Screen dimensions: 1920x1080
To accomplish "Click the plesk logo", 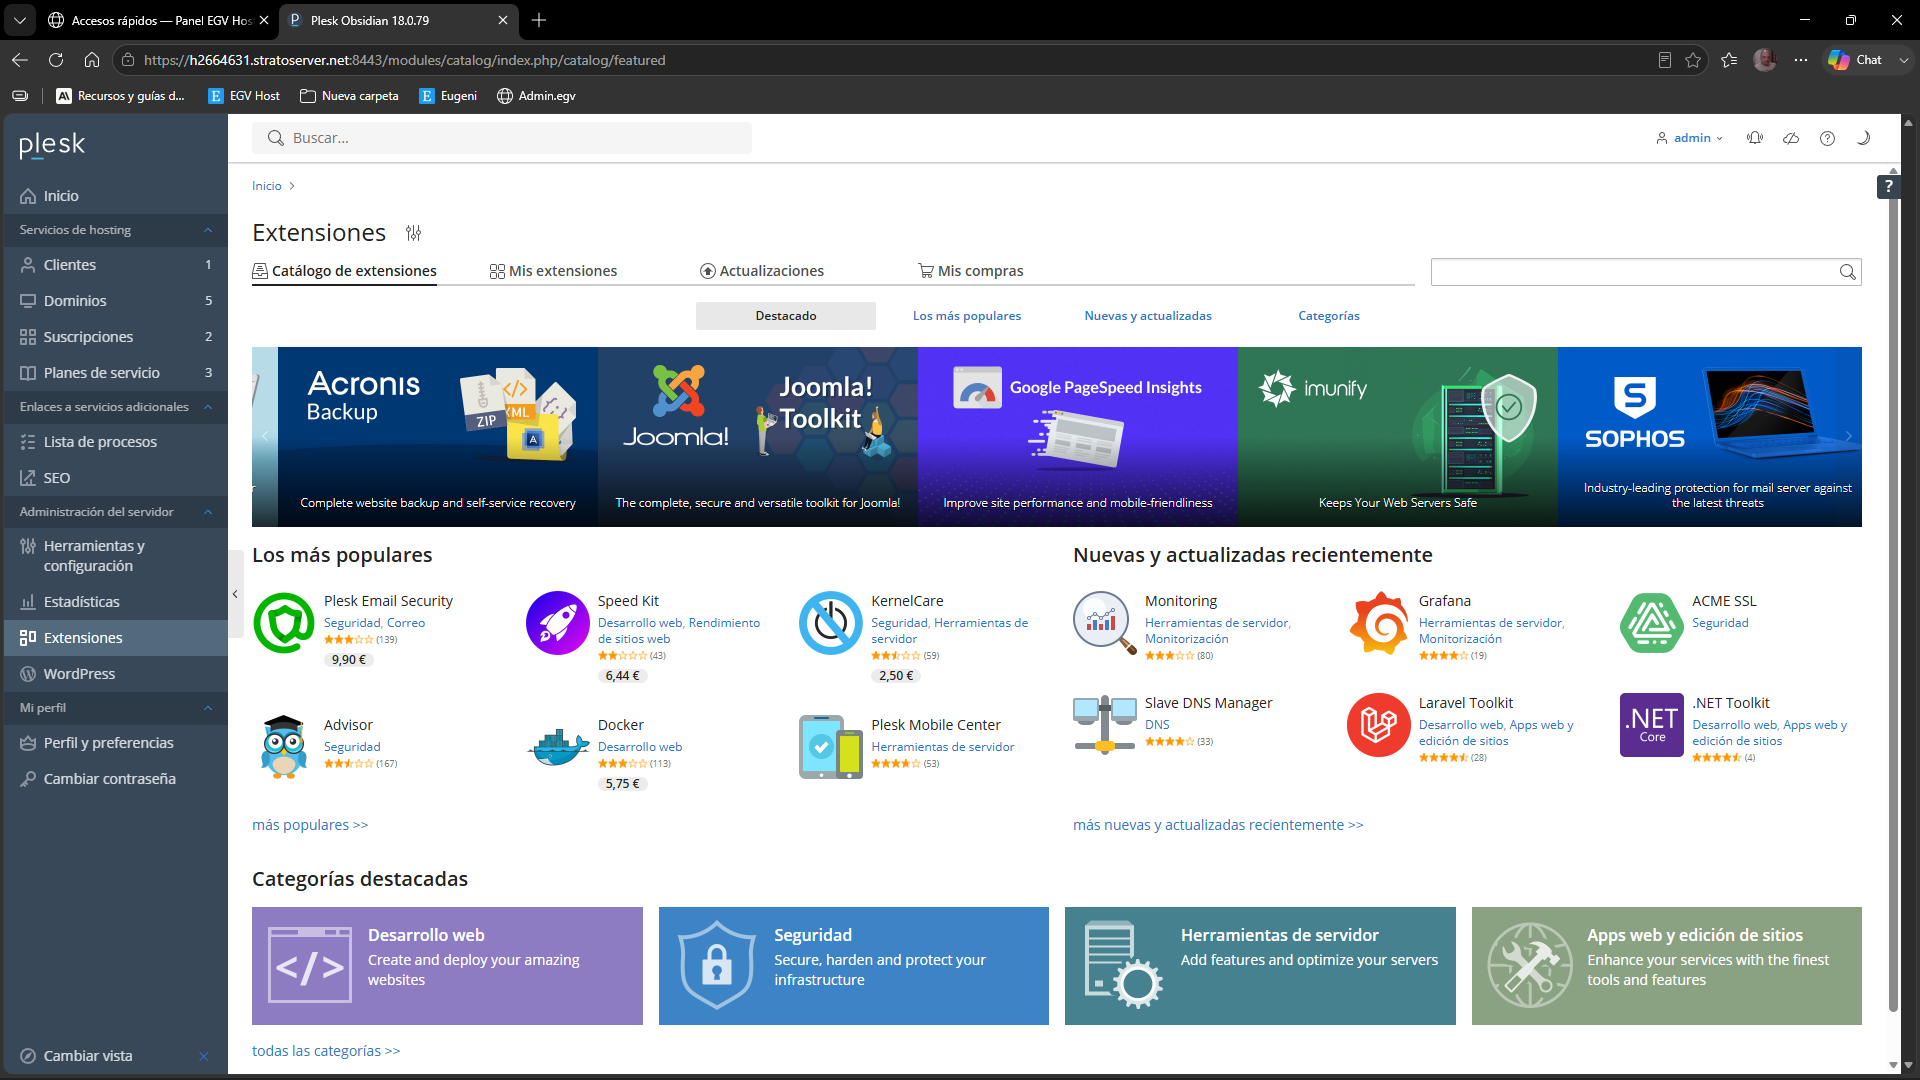I will [x=52, y=145].
